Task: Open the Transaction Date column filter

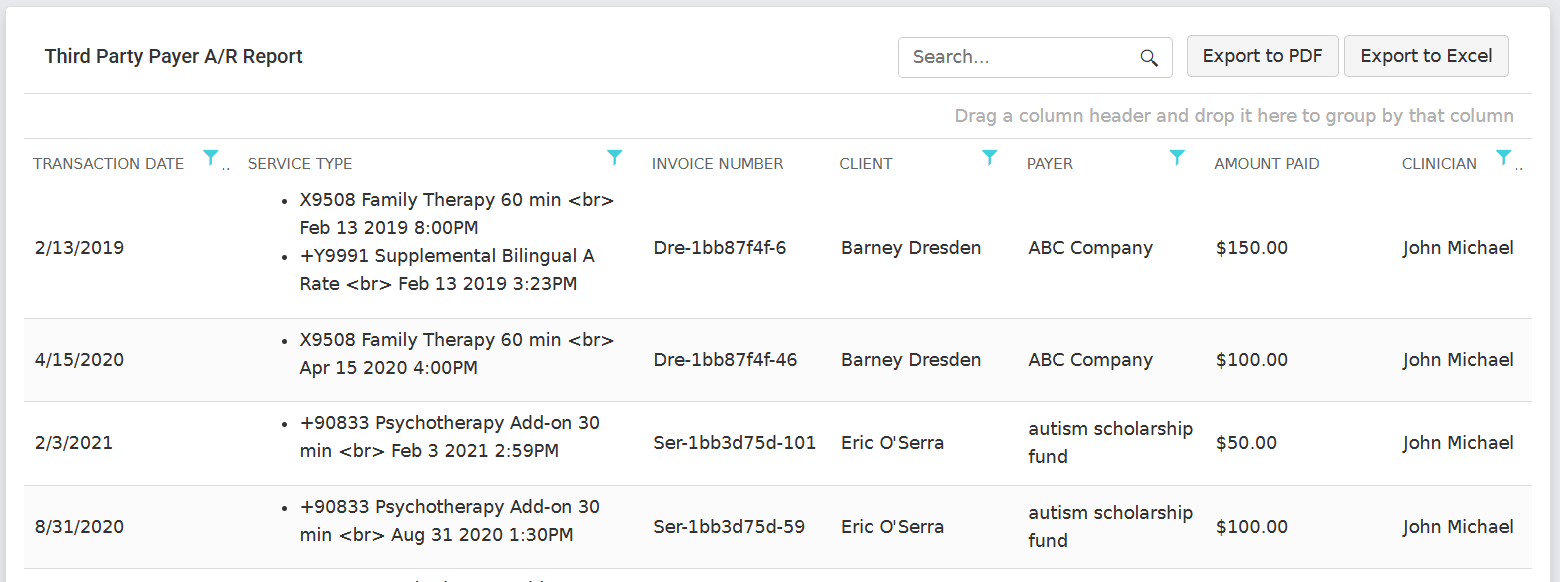Action: tap(210, 157)
